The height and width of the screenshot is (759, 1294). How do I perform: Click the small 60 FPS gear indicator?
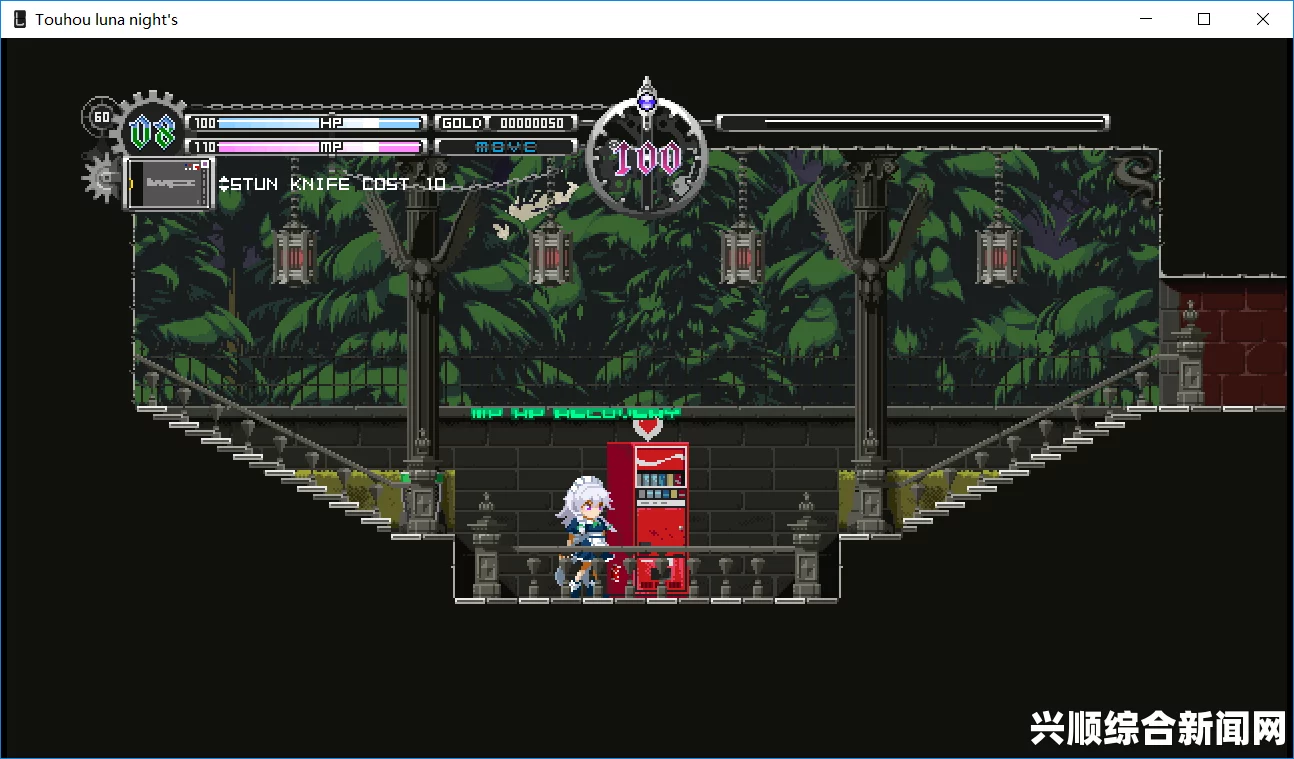click(100, 117)
